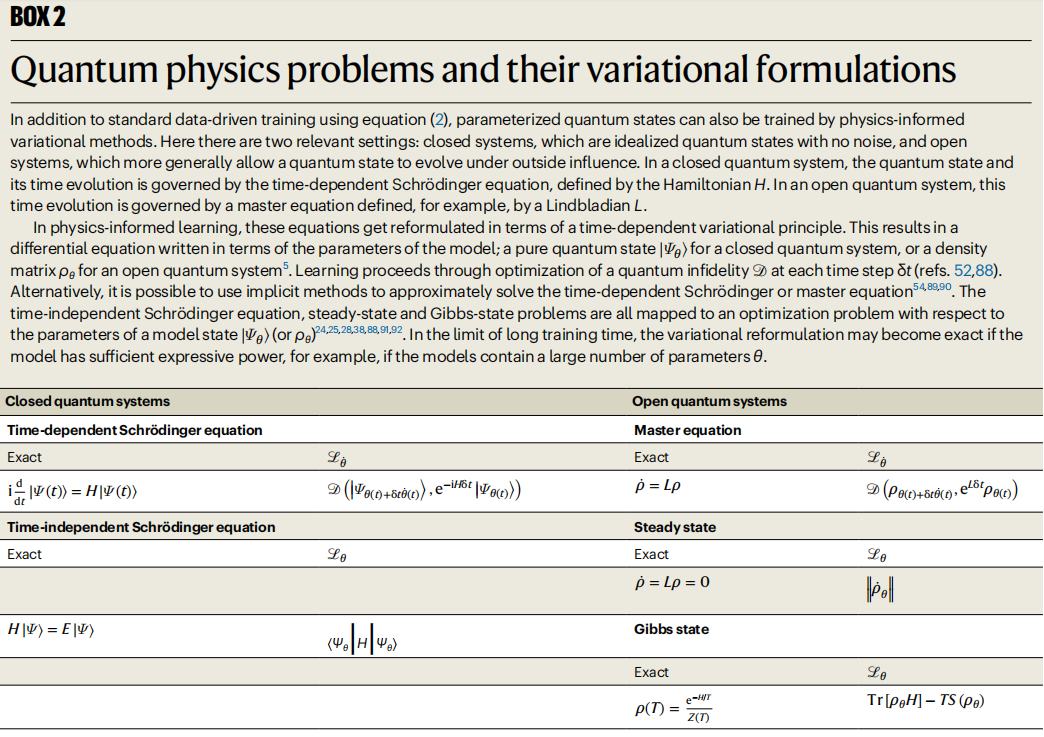This screenshot has height=737, width=1044.
Task: Click the Gibbs state formula ρ(T)
Action: point(673,708)
